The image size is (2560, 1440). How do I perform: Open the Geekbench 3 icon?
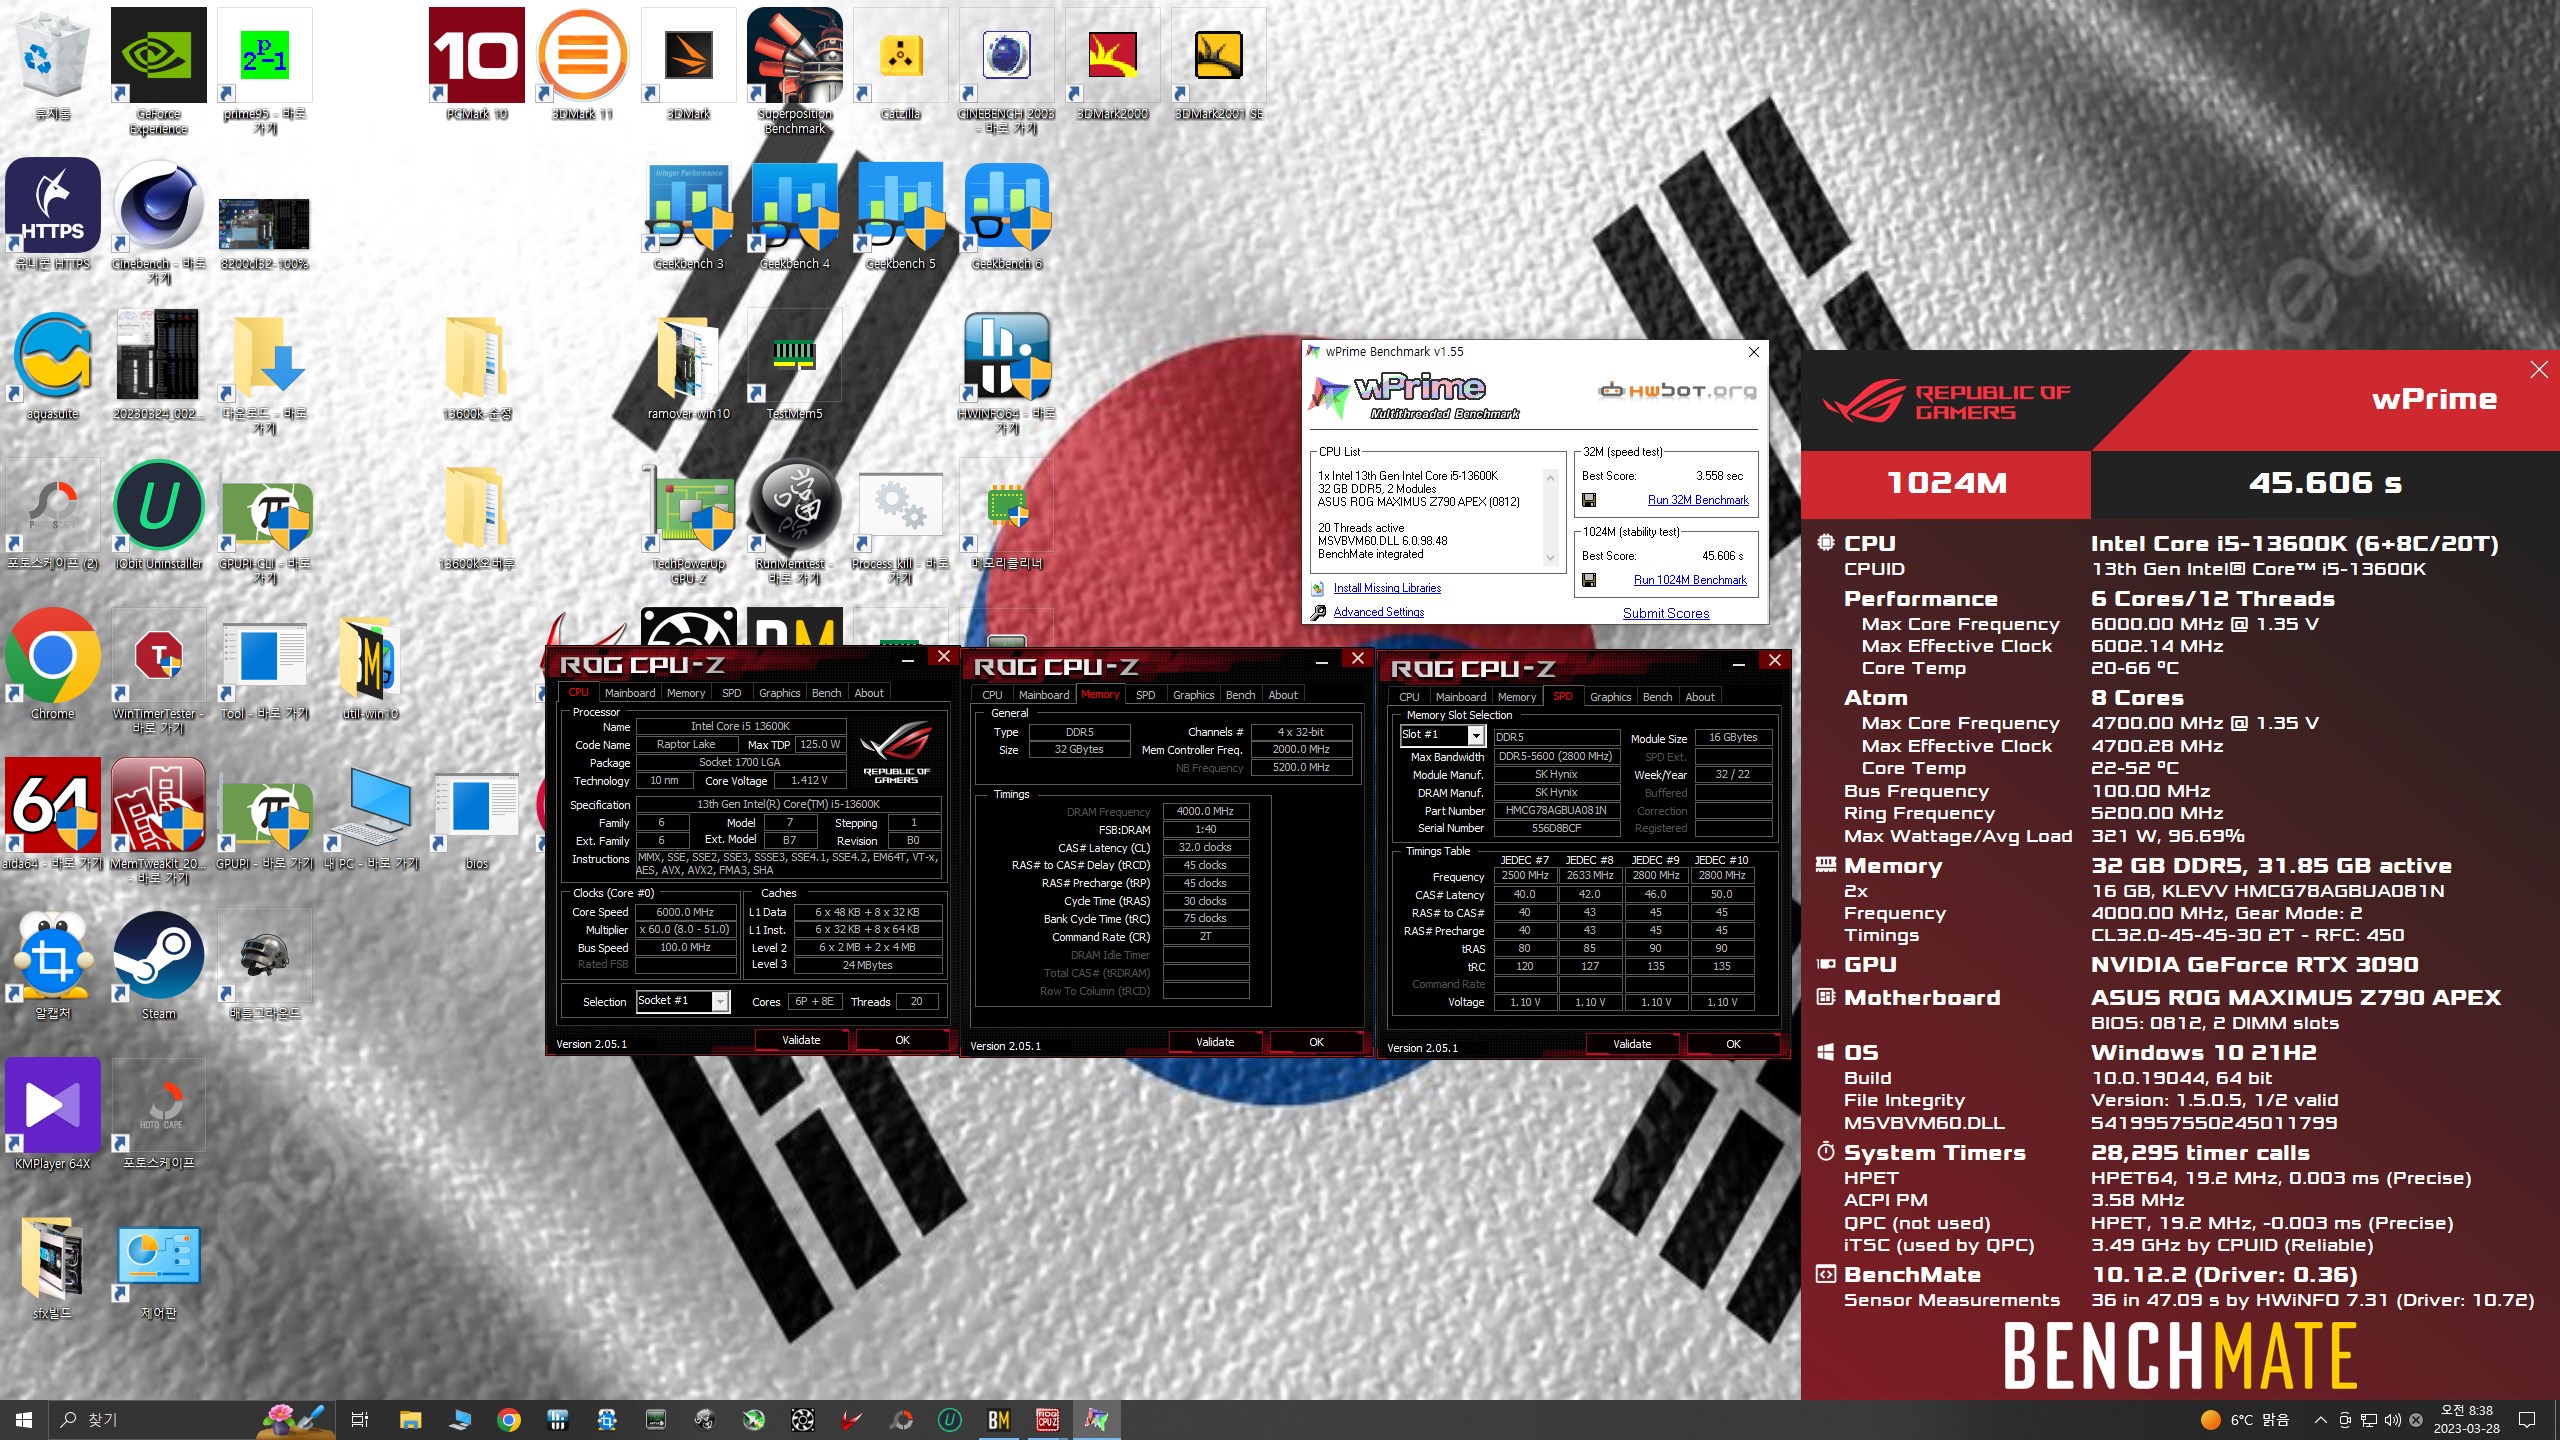689,215
